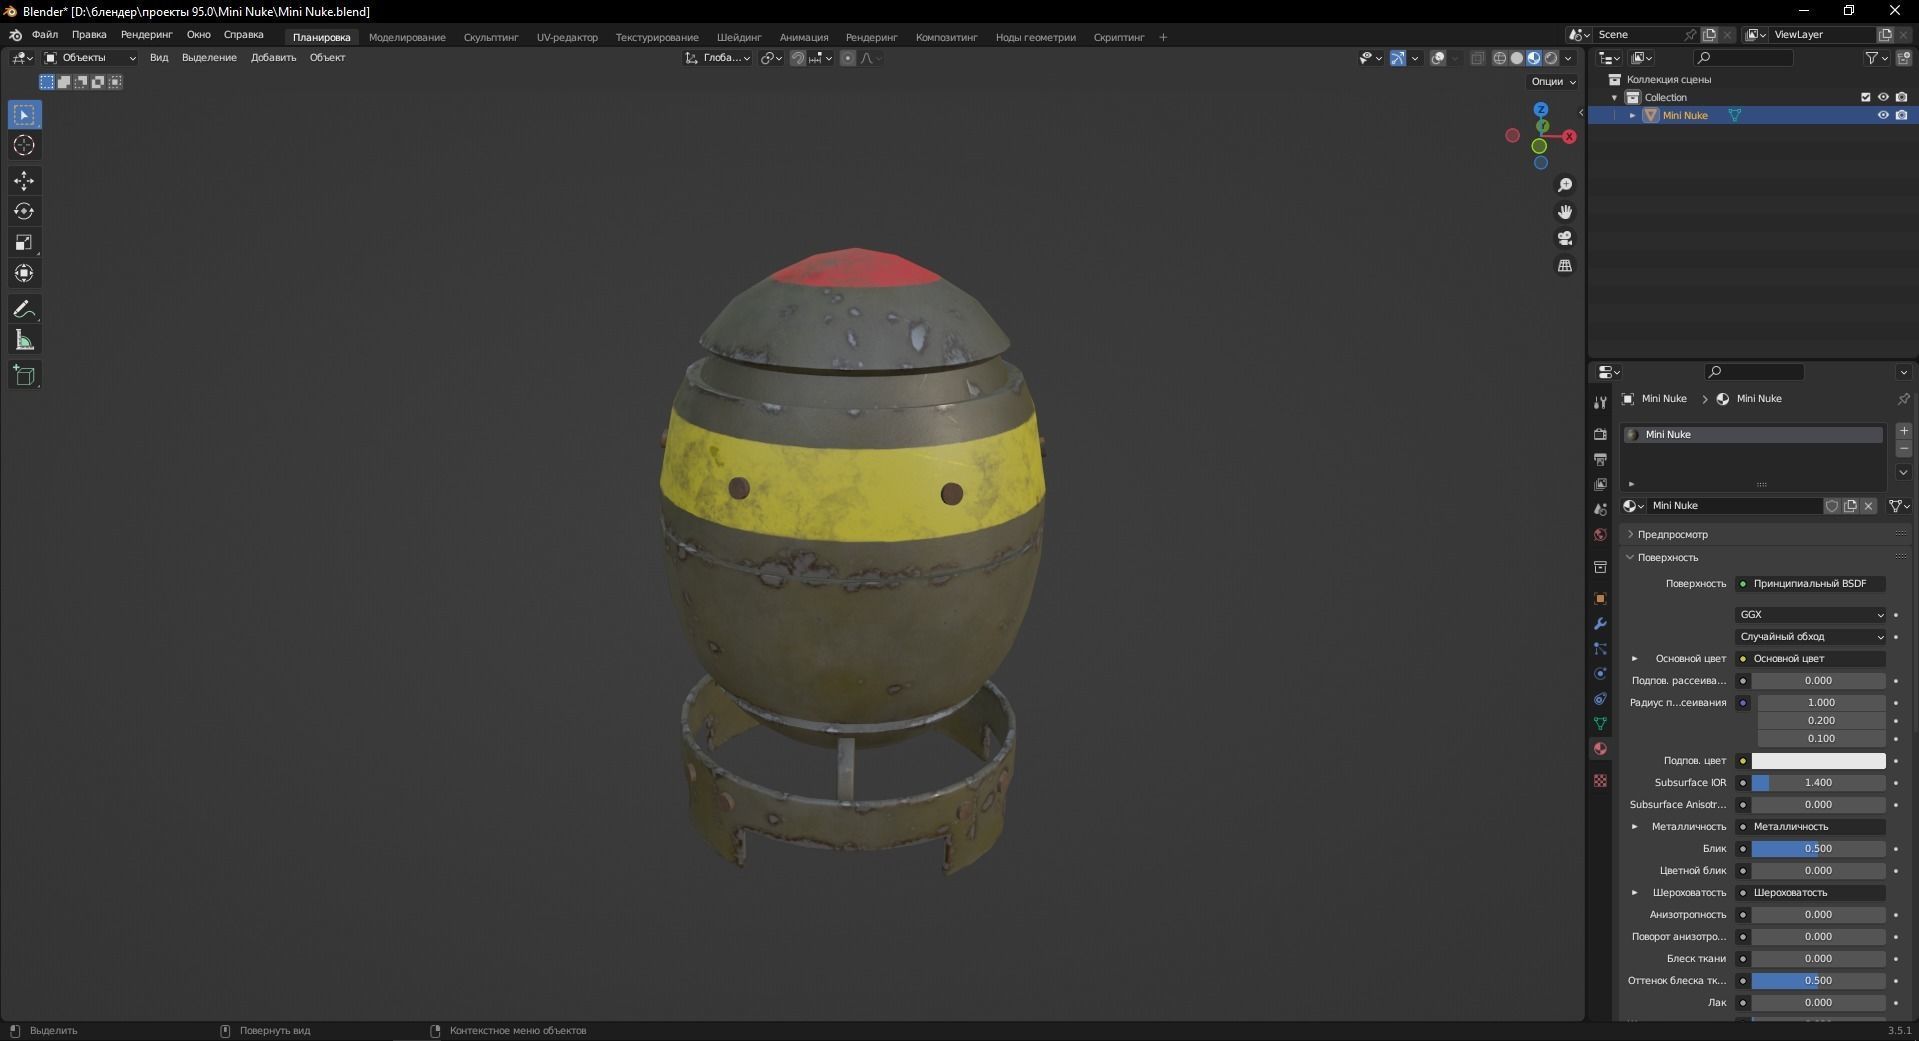The height and width of the screenshot is (1041, 1919).
Task: Open the Object Data properties tab
Action: [1600, 723]
